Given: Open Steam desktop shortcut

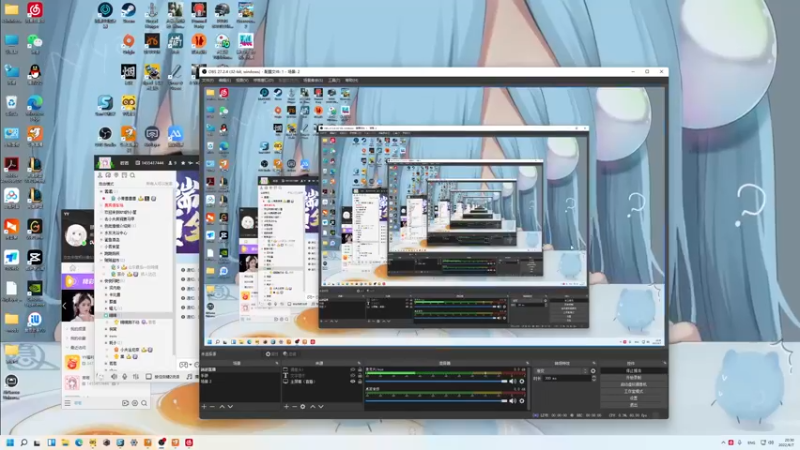Looking at the screenshot, I should coord(128,12).
